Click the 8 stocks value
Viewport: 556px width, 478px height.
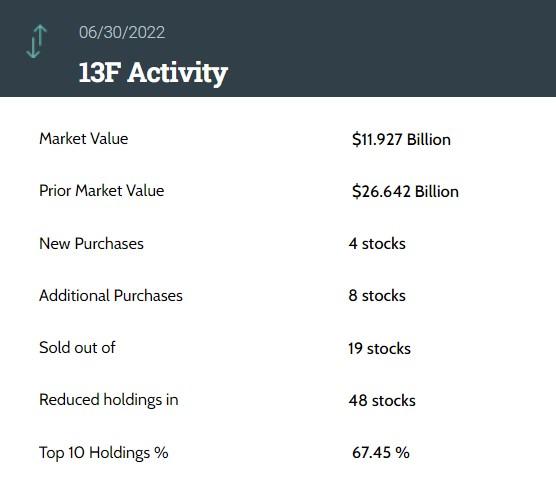(377, 296)
